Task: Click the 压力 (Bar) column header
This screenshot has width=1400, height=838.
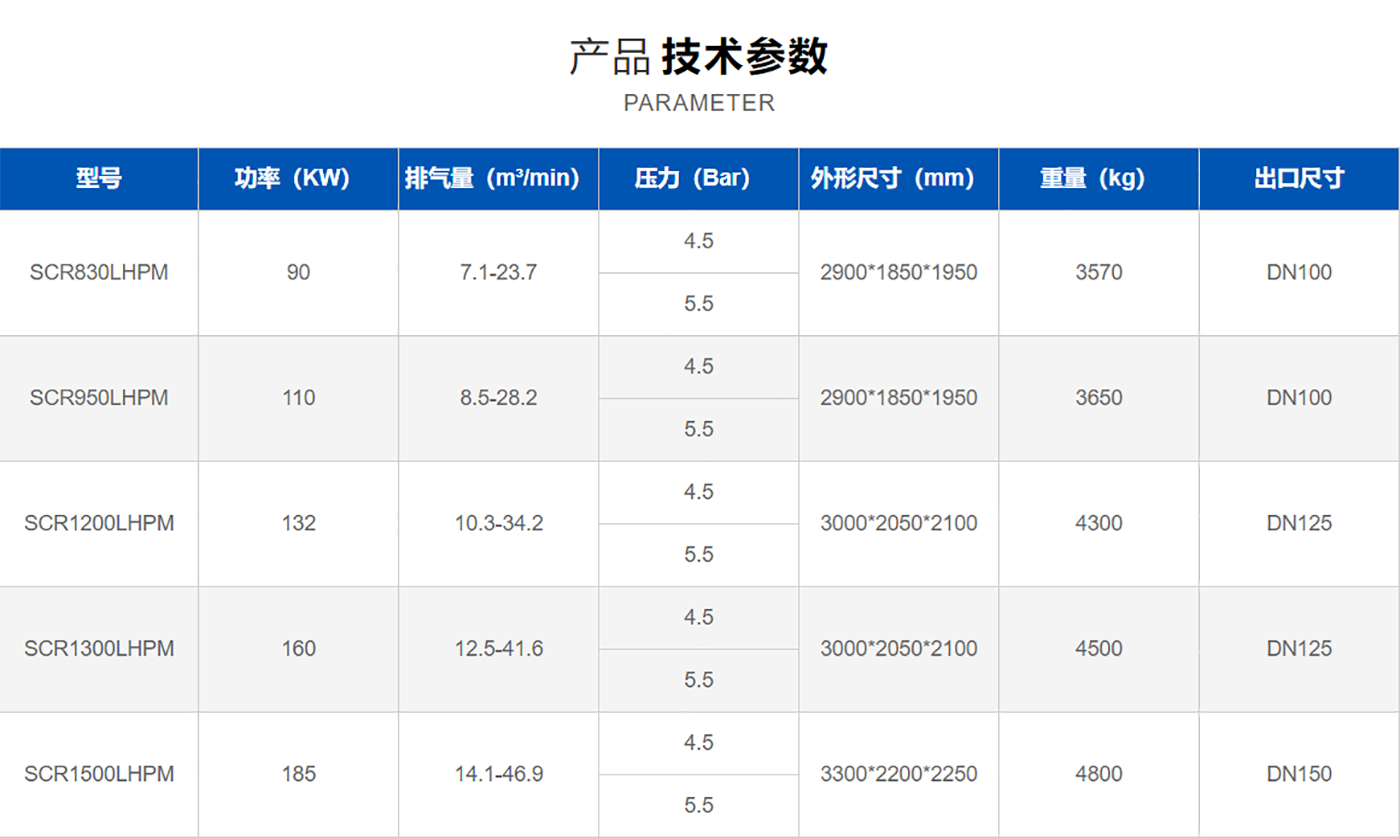Action: click(x=698, y=179)
